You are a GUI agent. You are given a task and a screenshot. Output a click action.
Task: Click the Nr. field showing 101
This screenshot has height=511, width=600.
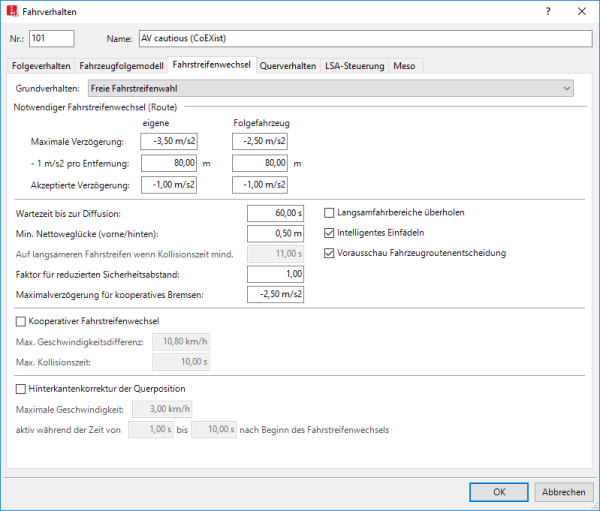pos(52,38)
